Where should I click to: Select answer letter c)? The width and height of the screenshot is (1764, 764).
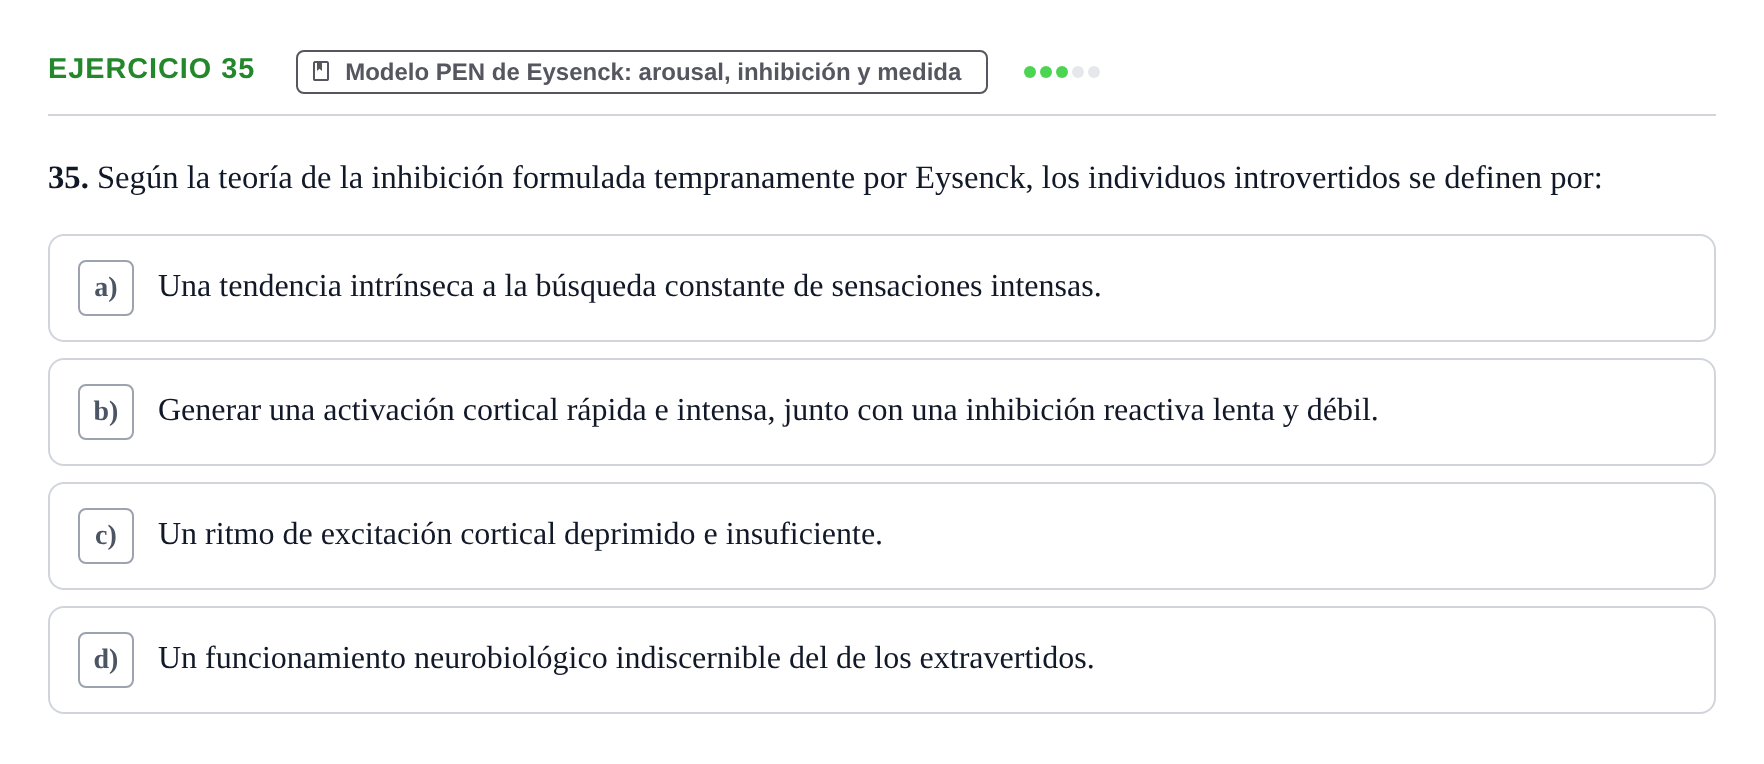coord(106,536)
